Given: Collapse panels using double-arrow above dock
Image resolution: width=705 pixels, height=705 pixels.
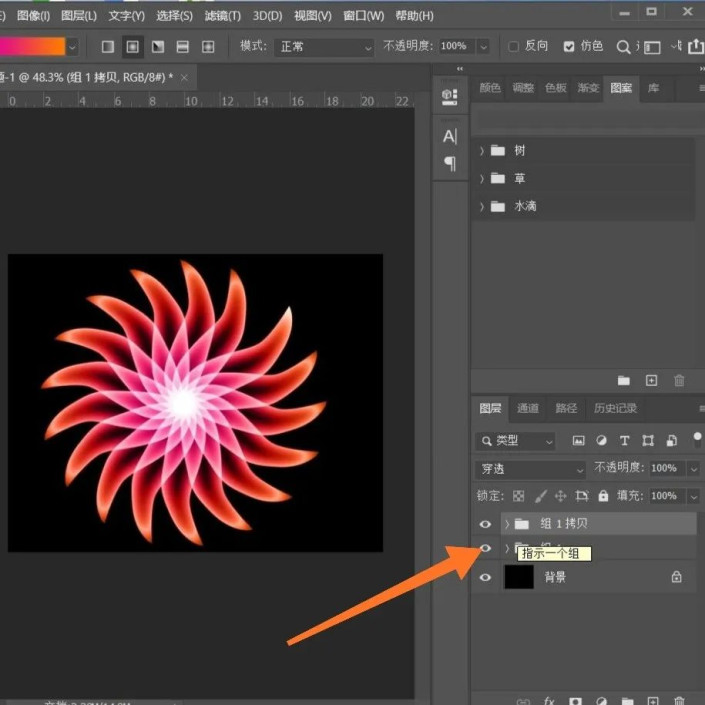Looking at the screenshot, I should click(460, 69).
